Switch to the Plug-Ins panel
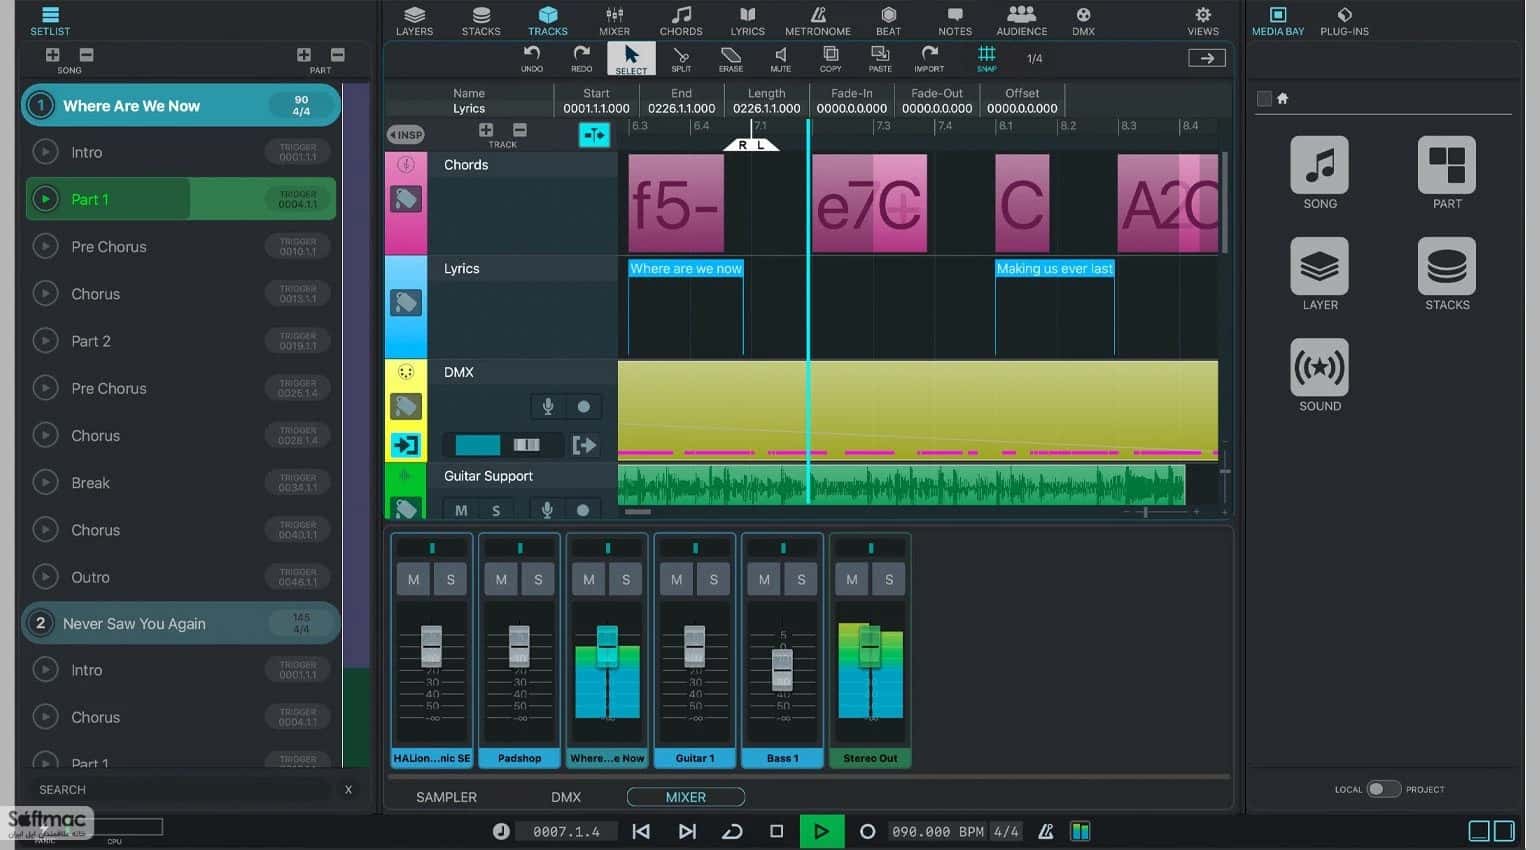Screen dimensions: 1540x850 tap(1344, 20)
